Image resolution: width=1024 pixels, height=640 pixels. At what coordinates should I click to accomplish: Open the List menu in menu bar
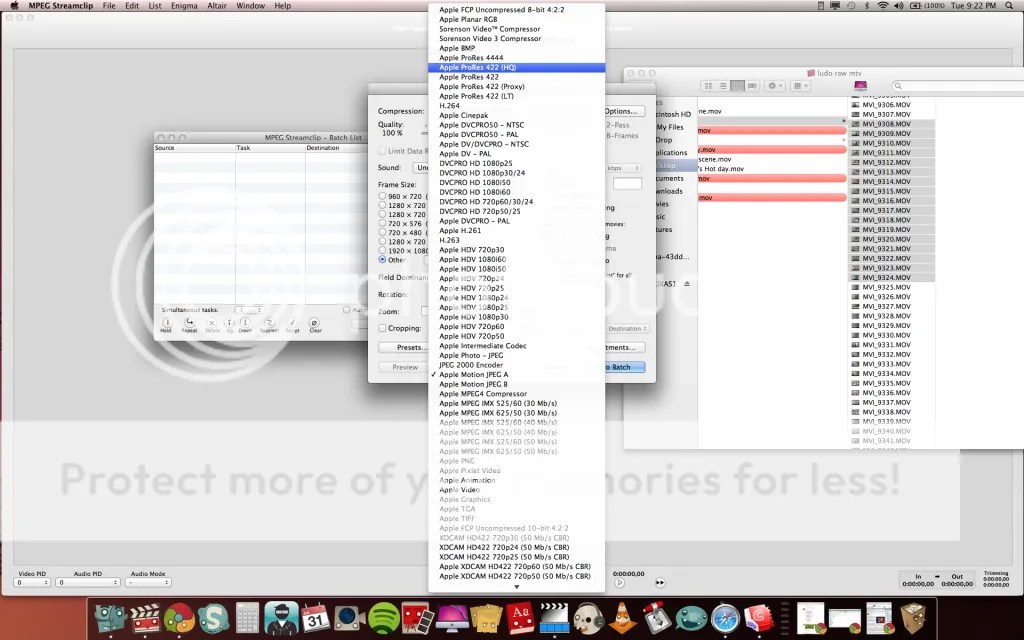point(155,5)
